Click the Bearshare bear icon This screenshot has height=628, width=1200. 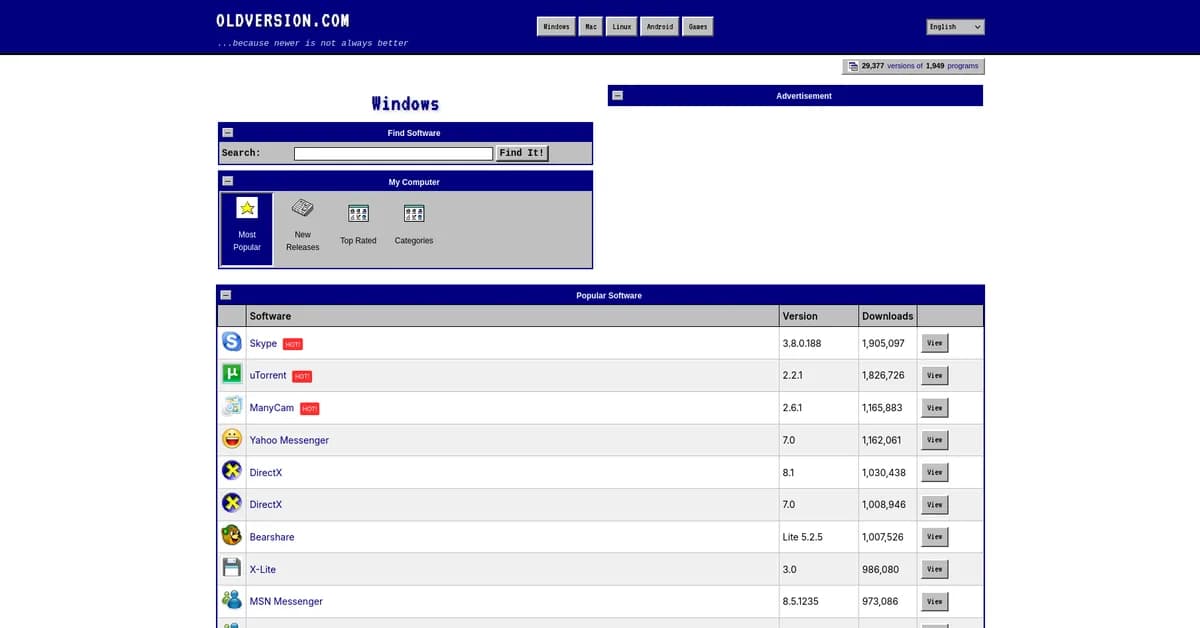tap(232, 536)
